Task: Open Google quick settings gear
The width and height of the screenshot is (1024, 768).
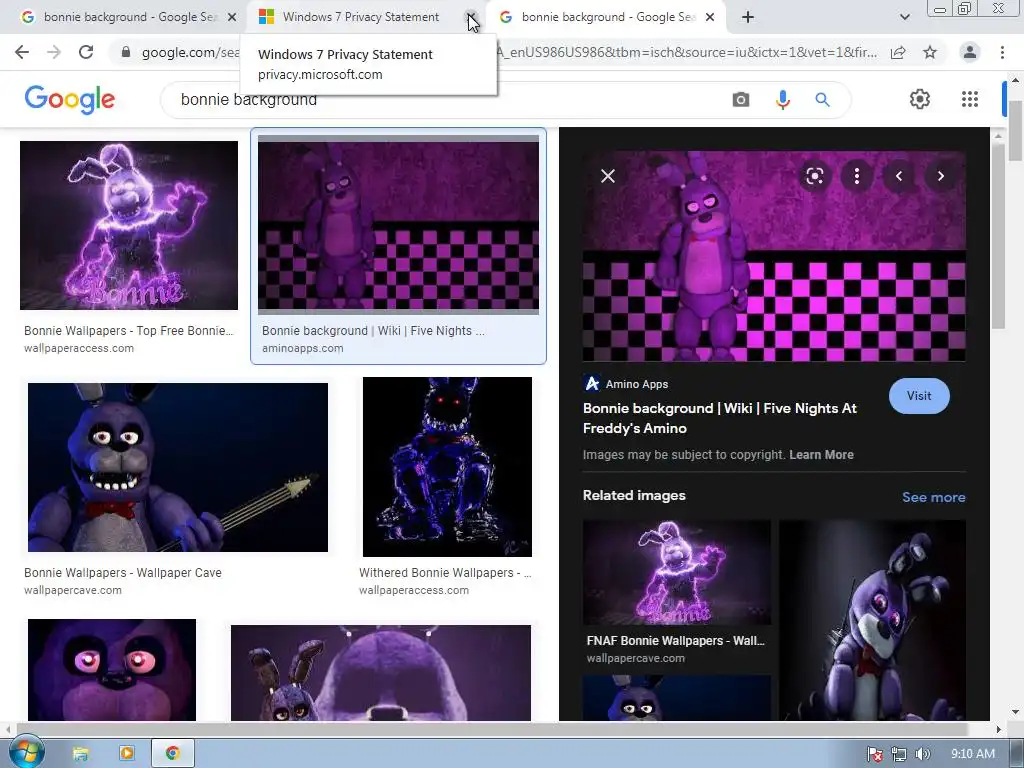Action: tap(920, 99)
